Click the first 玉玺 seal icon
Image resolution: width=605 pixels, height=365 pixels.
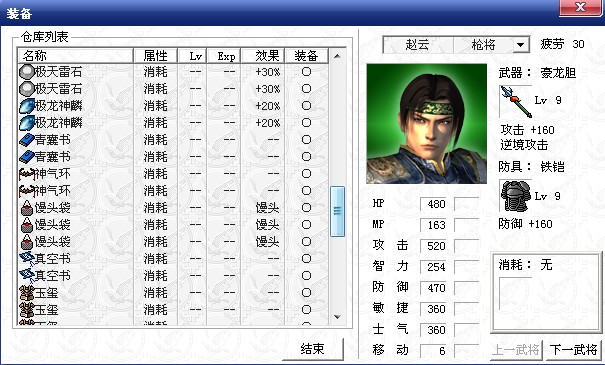pyautogui.click(x=27, y=292)
